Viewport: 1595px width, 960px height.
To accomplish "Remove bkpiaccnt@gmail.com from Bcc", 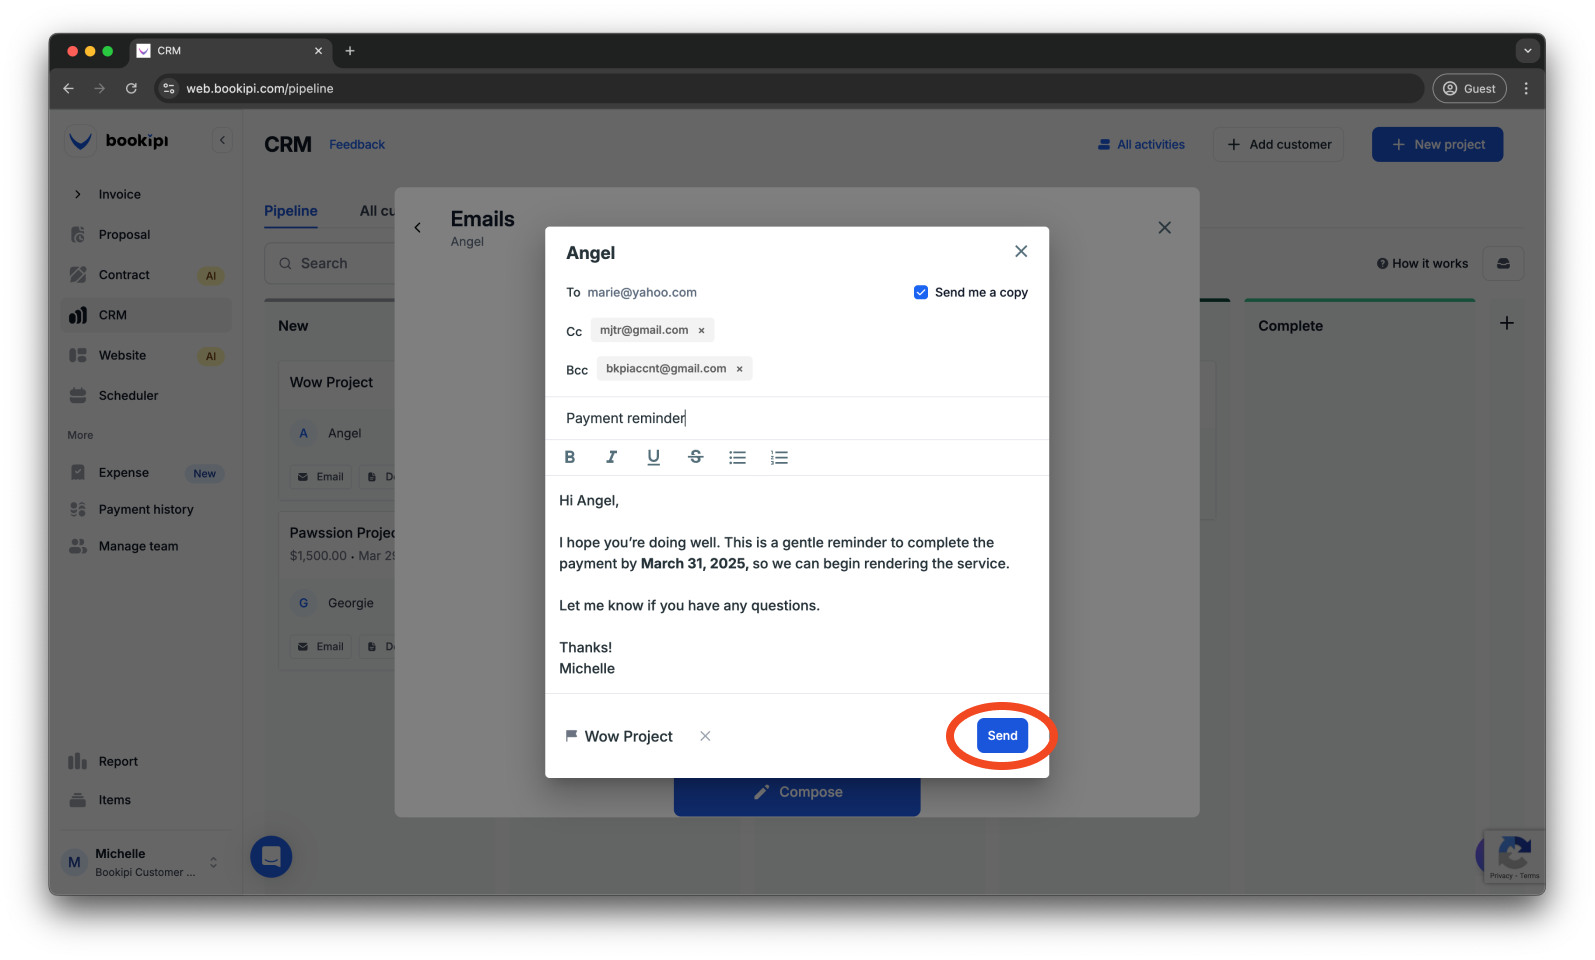I will [739, 369].
